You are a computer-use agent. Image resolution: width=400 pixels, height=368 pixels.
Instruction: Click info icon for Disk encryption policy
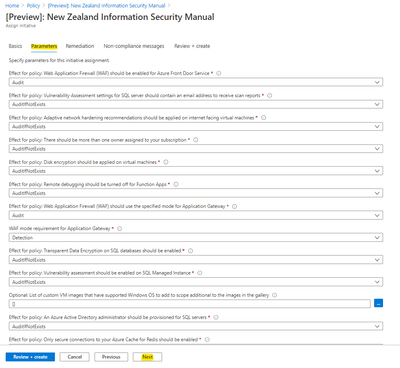[166, 162]
